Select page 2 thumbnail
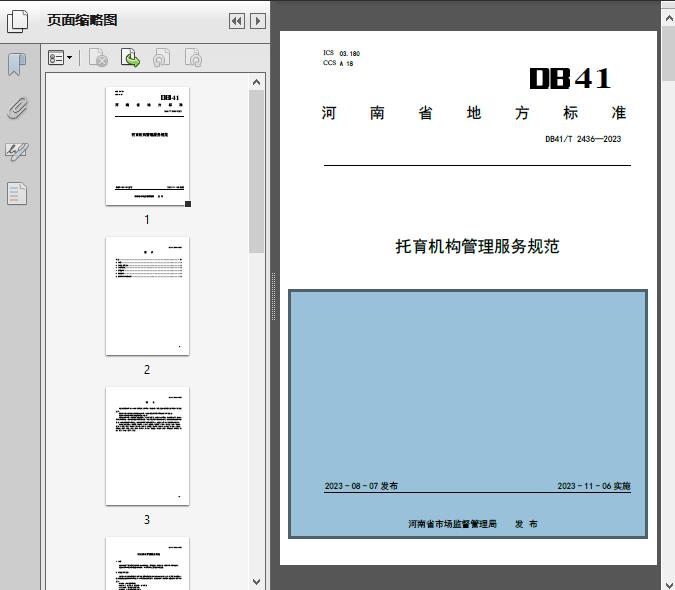Viewport: 675px width, 590px height. pyautogui.click(x=147, y=296)
